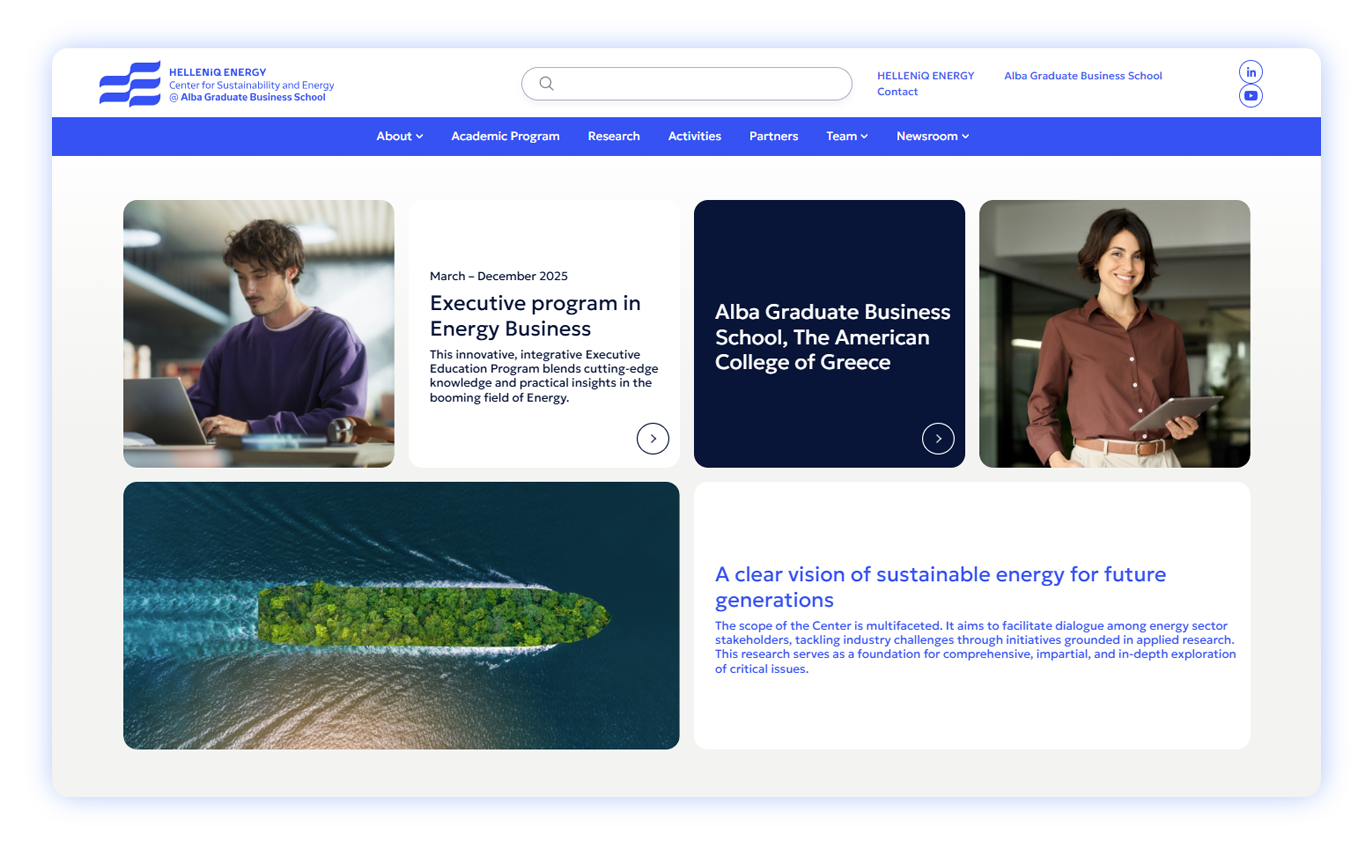Click the 'The scope of the Center' paragraph
This screenshot has height=850, width=1356.
coord(976,648)
